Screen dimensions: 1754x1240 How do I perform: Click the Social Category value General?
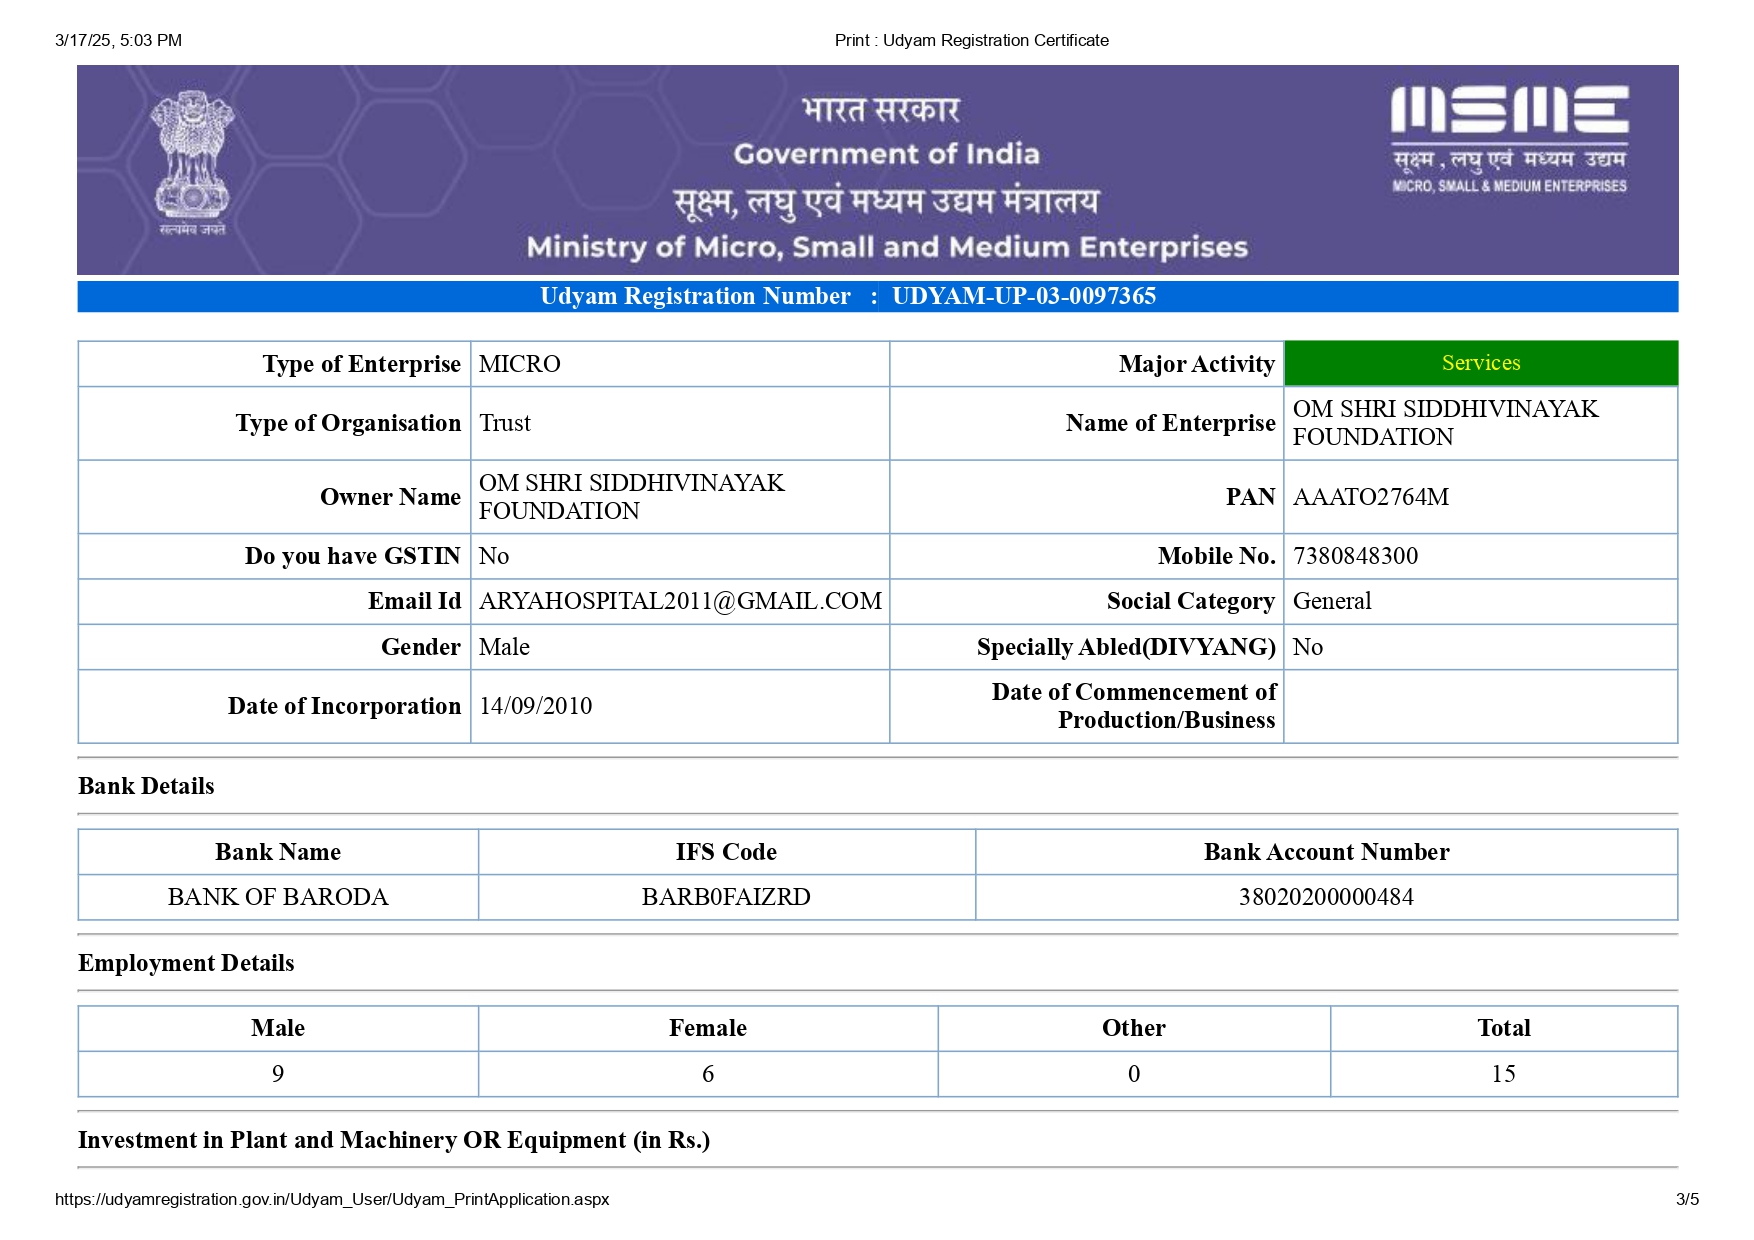point(1332,601)
